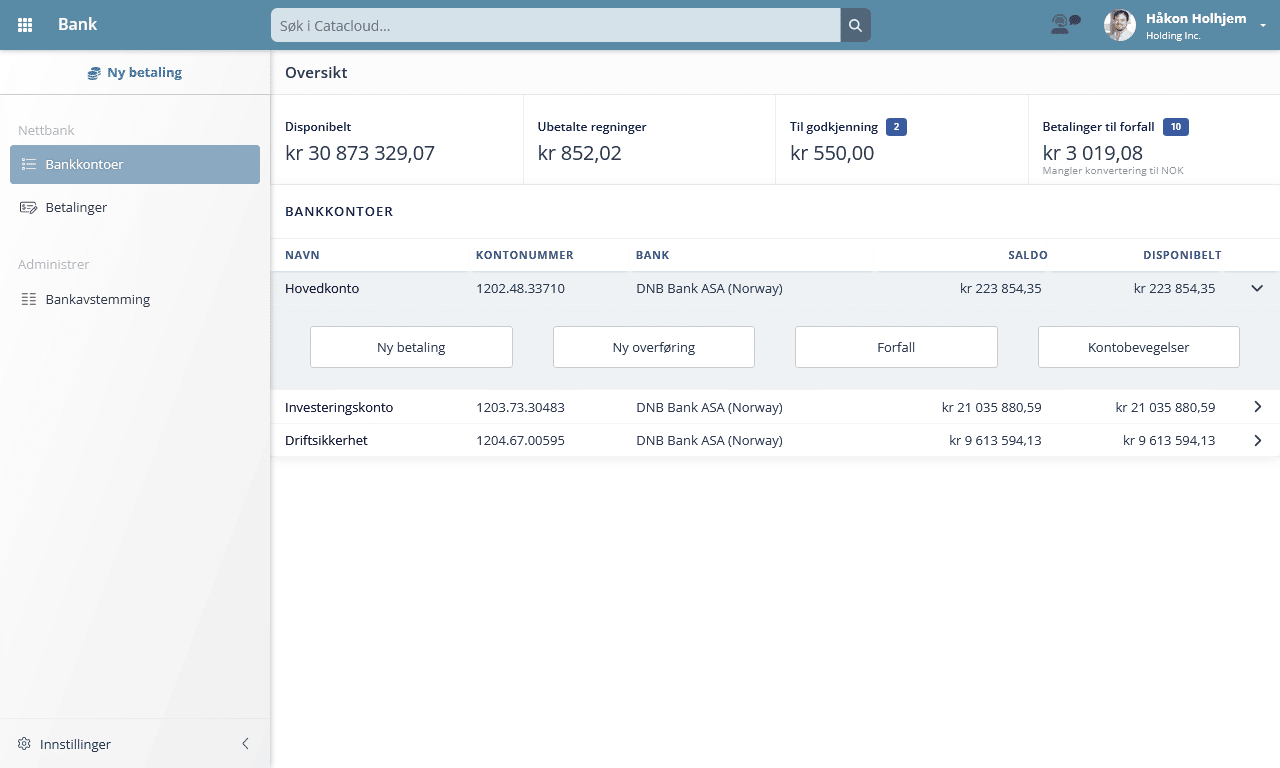Click the coins icon beside Ny betaling
1280x768 pixels.
click(x=94, y=73)
